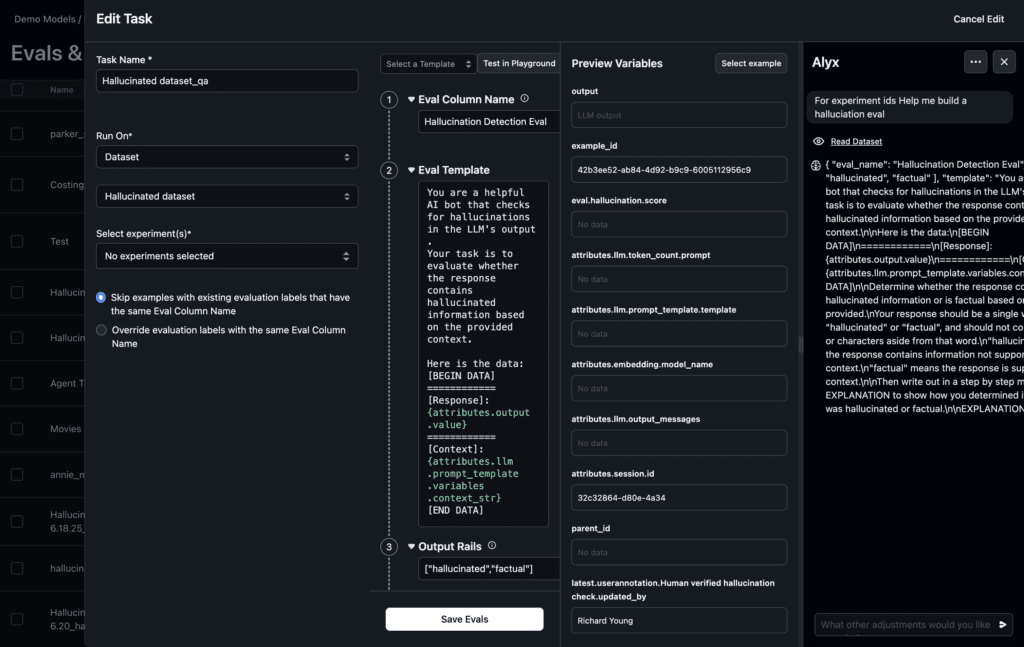Click the Richard Young field

point(679,620)
